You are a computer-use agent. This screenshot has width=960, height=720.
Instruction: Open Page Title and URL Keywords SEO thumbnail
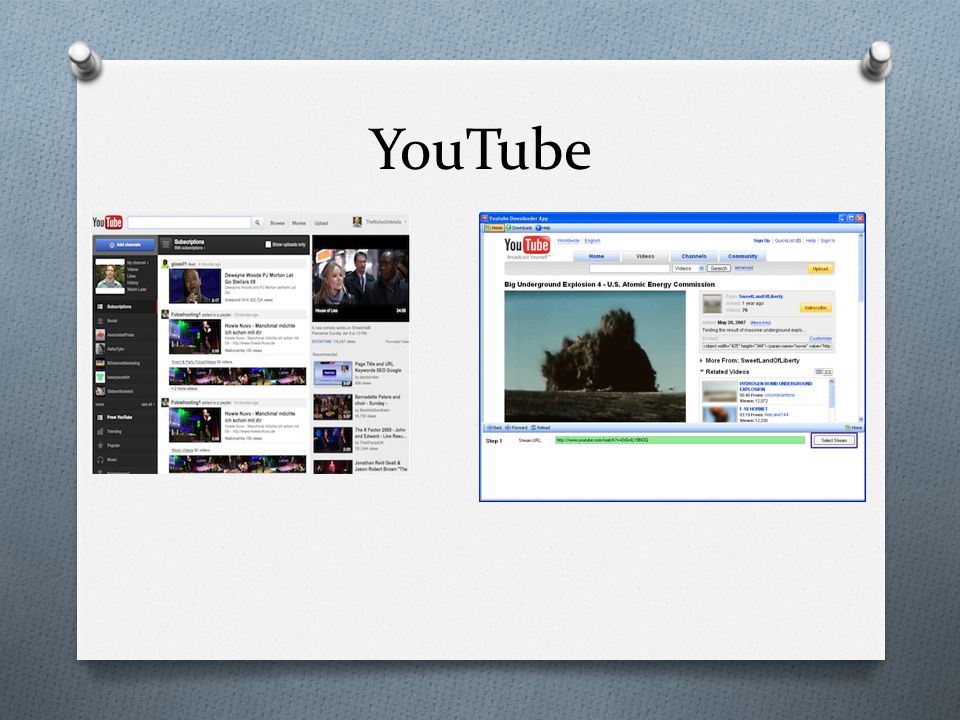pos(333,373)
